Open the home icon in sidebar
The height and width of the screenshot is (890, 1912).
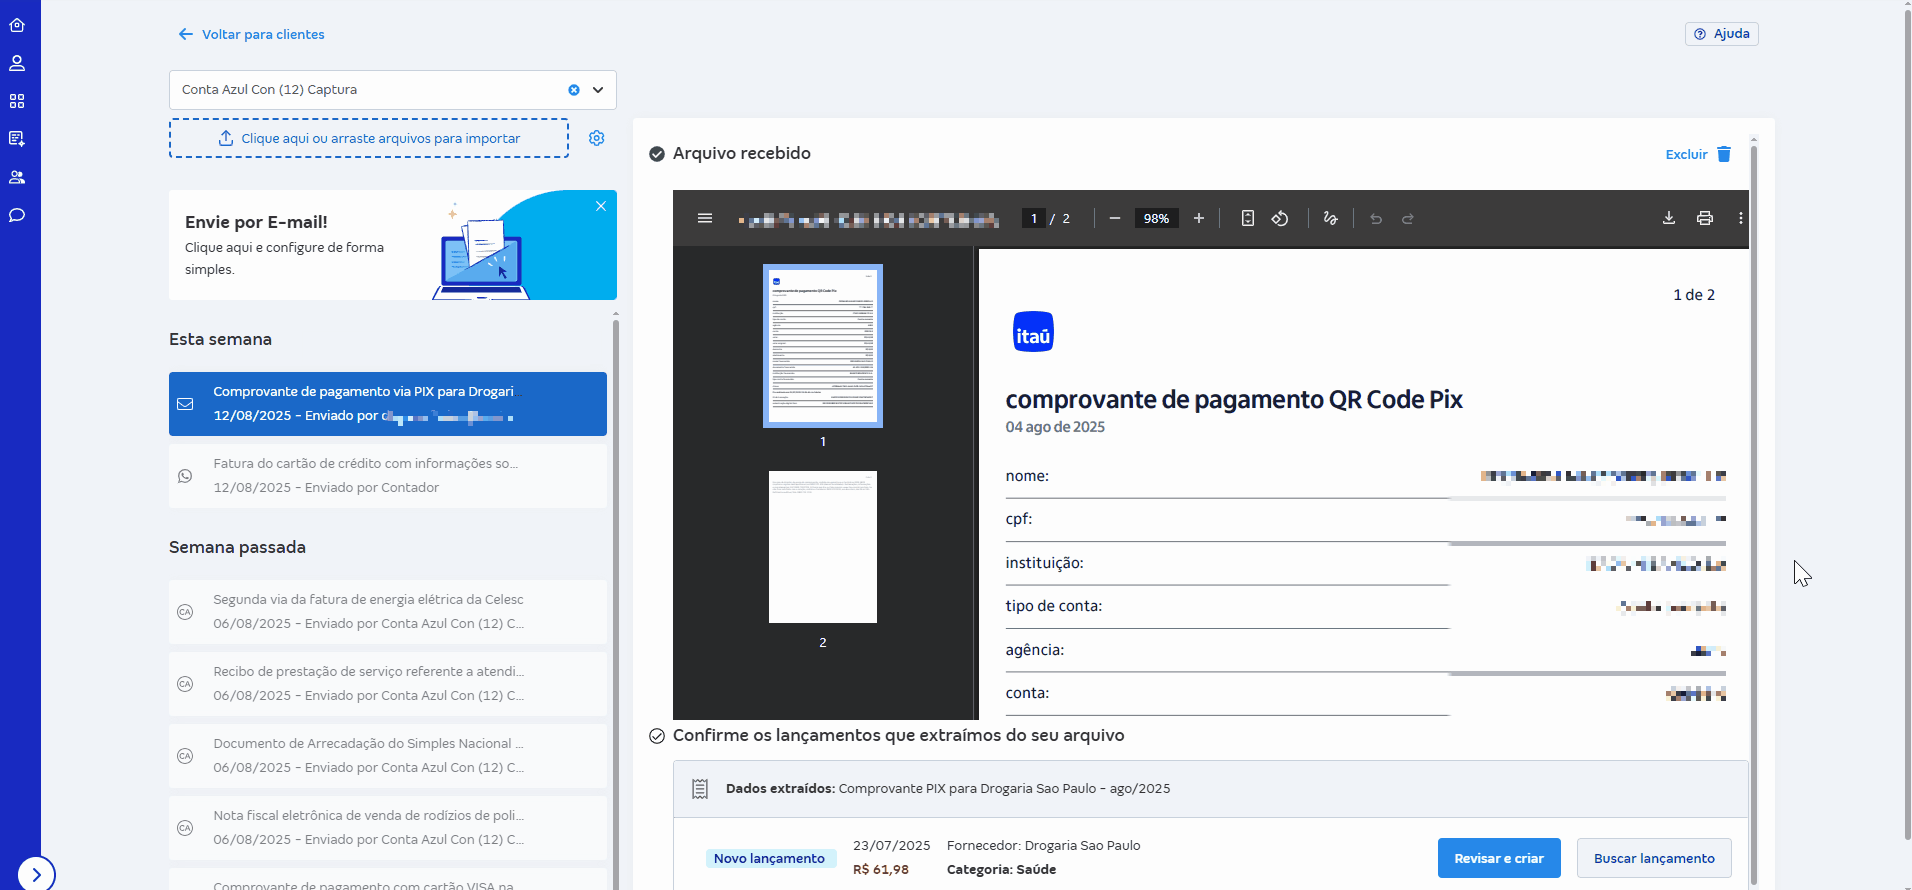coord(17,25)
